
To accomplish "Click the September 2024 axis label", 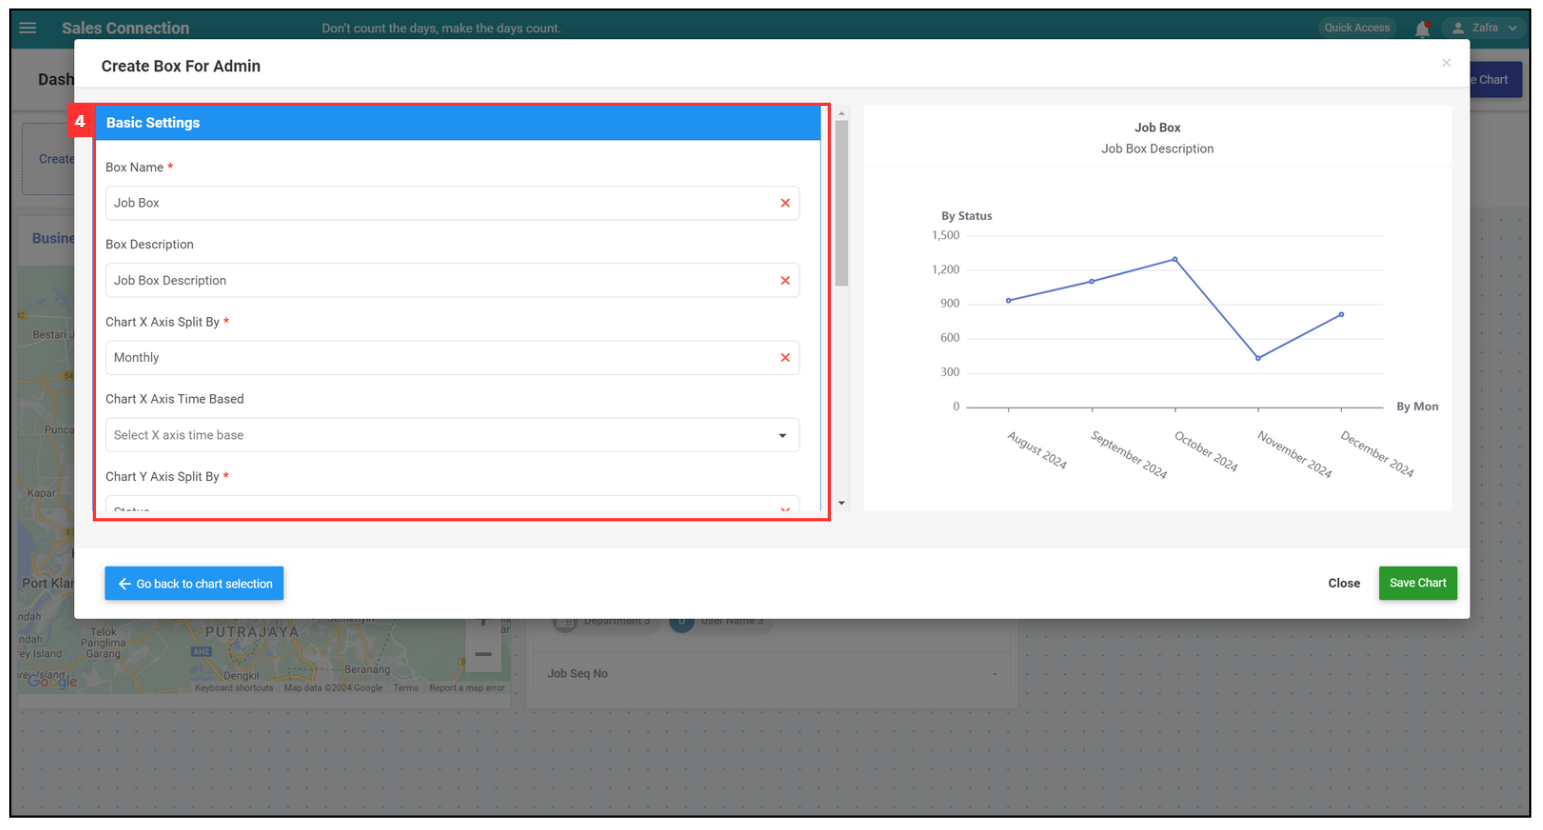I will tap(1129, 455).
